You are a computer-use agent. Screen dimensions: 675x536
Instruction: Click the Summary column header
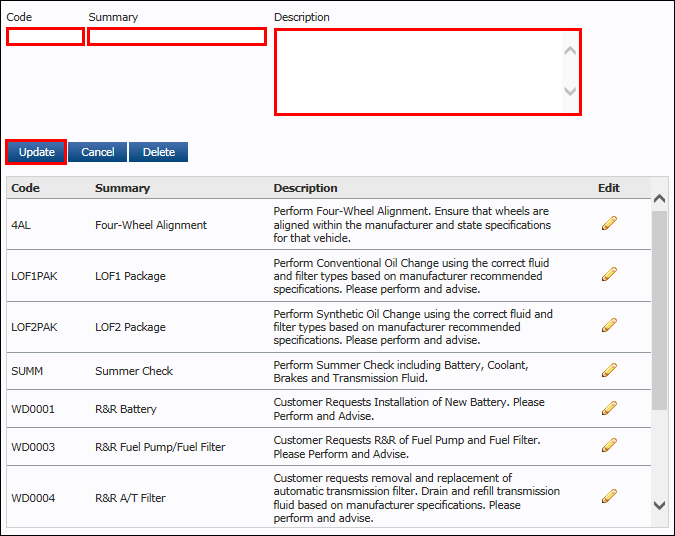(122, 188)
